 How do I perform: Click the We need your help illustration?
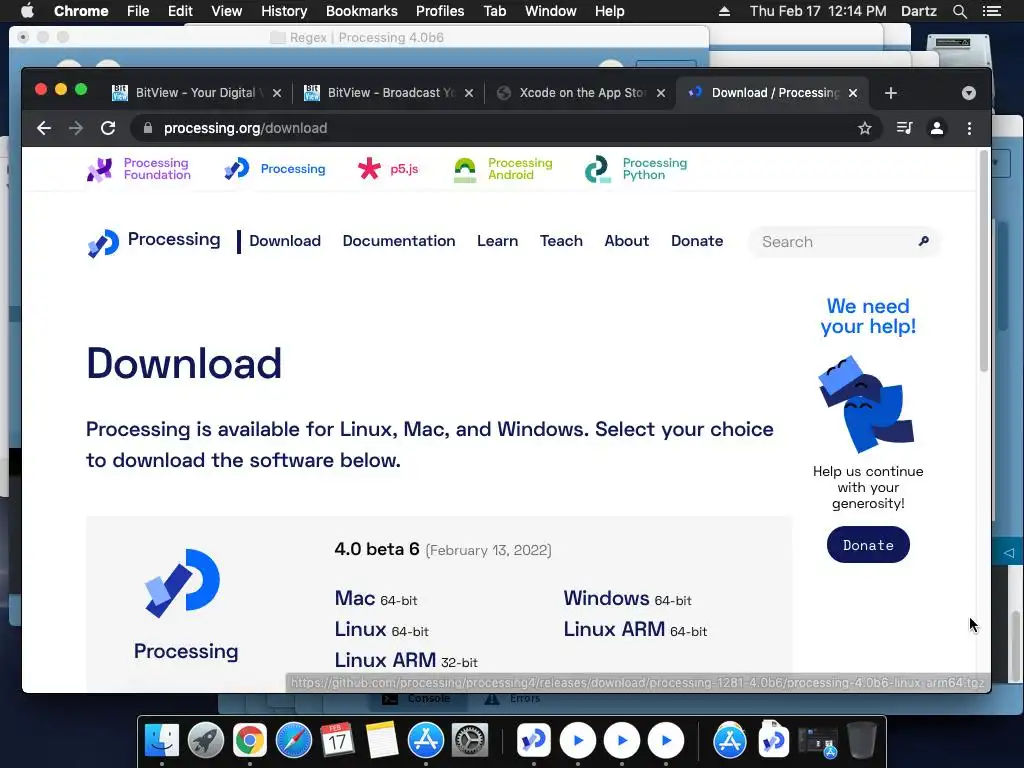pos(868,404)
